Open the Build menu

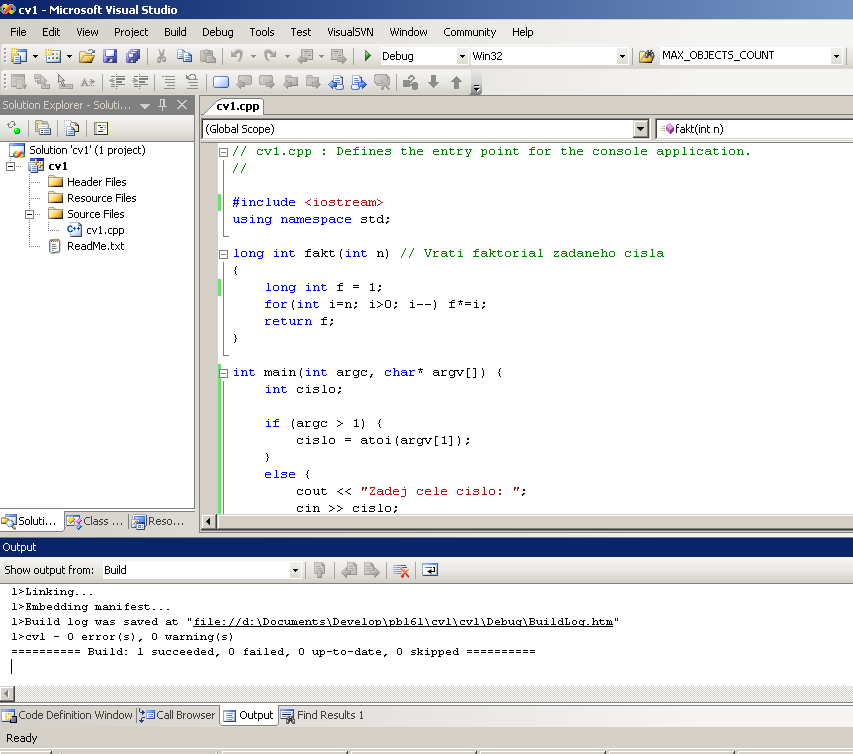click(x=175, y=32)
